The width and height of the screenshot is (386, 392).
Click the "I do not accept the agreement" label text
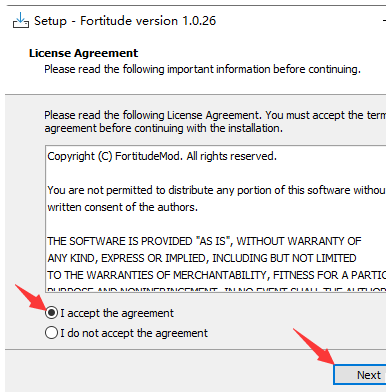pos(134,333)
